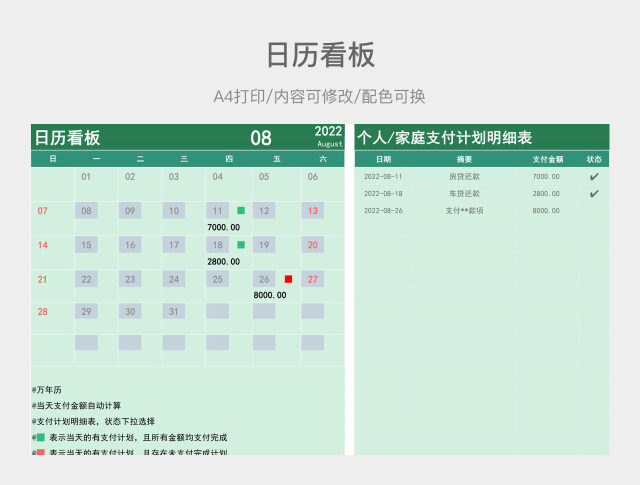The height and width of the screenshot is (485, 640).
Task: Click the red Sunday date 28
Action: 42,312
